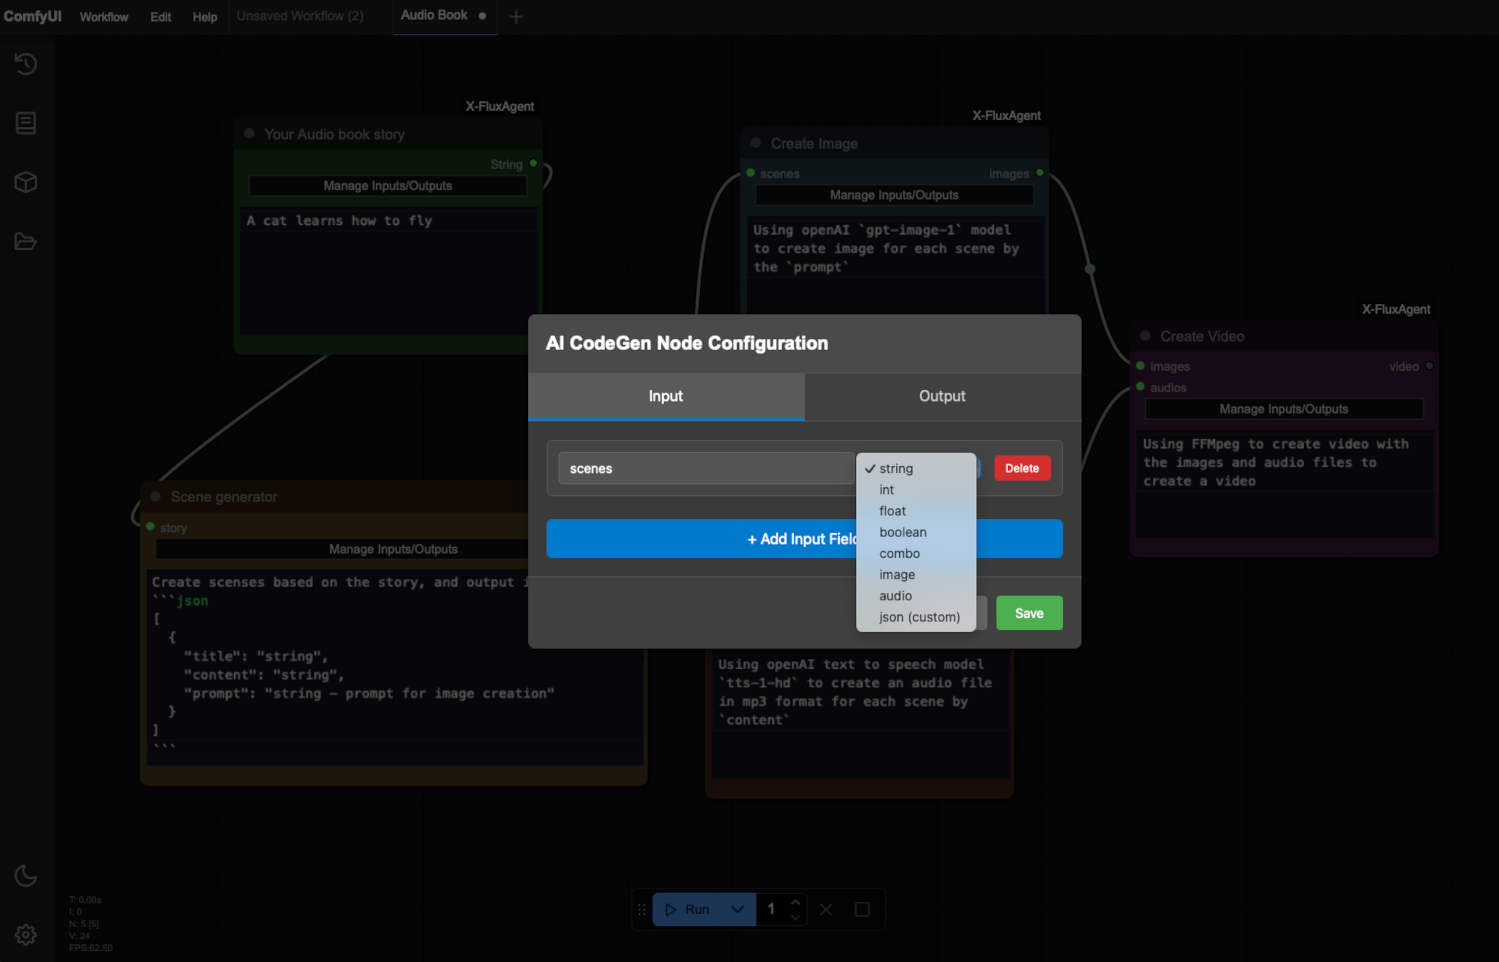
Task: Collapse the Scene generator node dot
Action: 156,496
